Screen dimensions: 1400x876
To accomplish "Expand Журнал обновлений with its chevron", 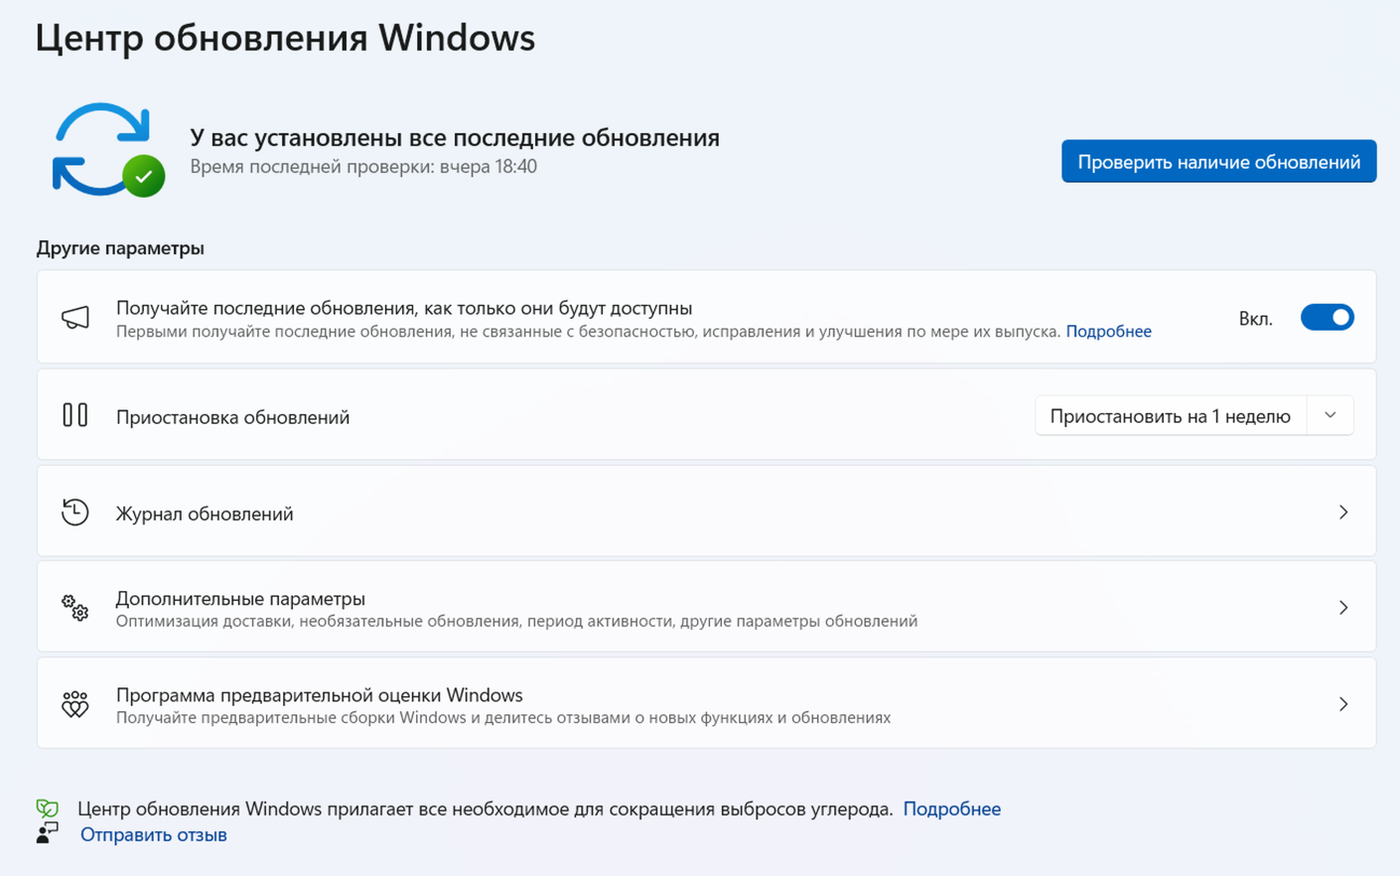I will (1343, 512).
